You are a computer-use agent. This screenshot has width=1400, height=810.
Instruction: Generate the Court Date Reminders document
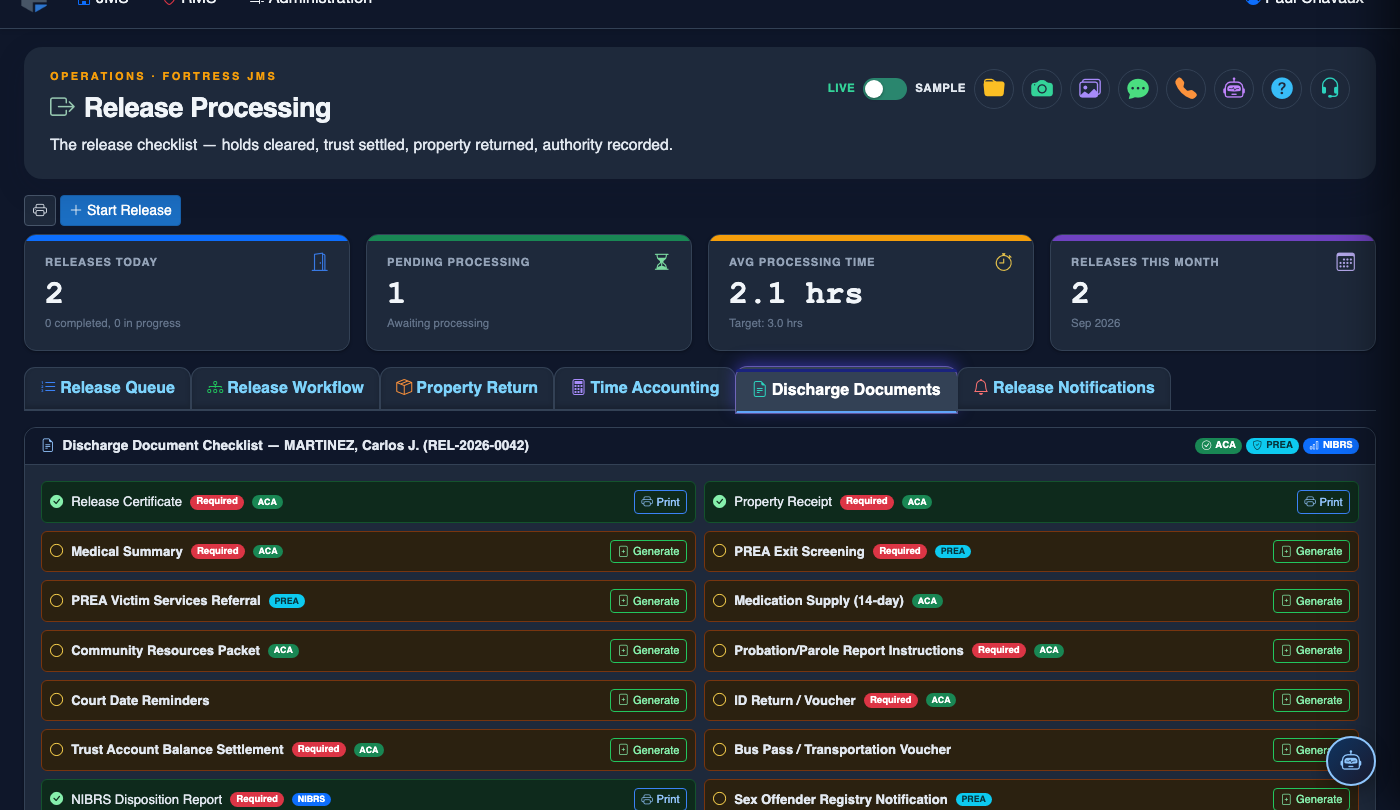(648, 700)
